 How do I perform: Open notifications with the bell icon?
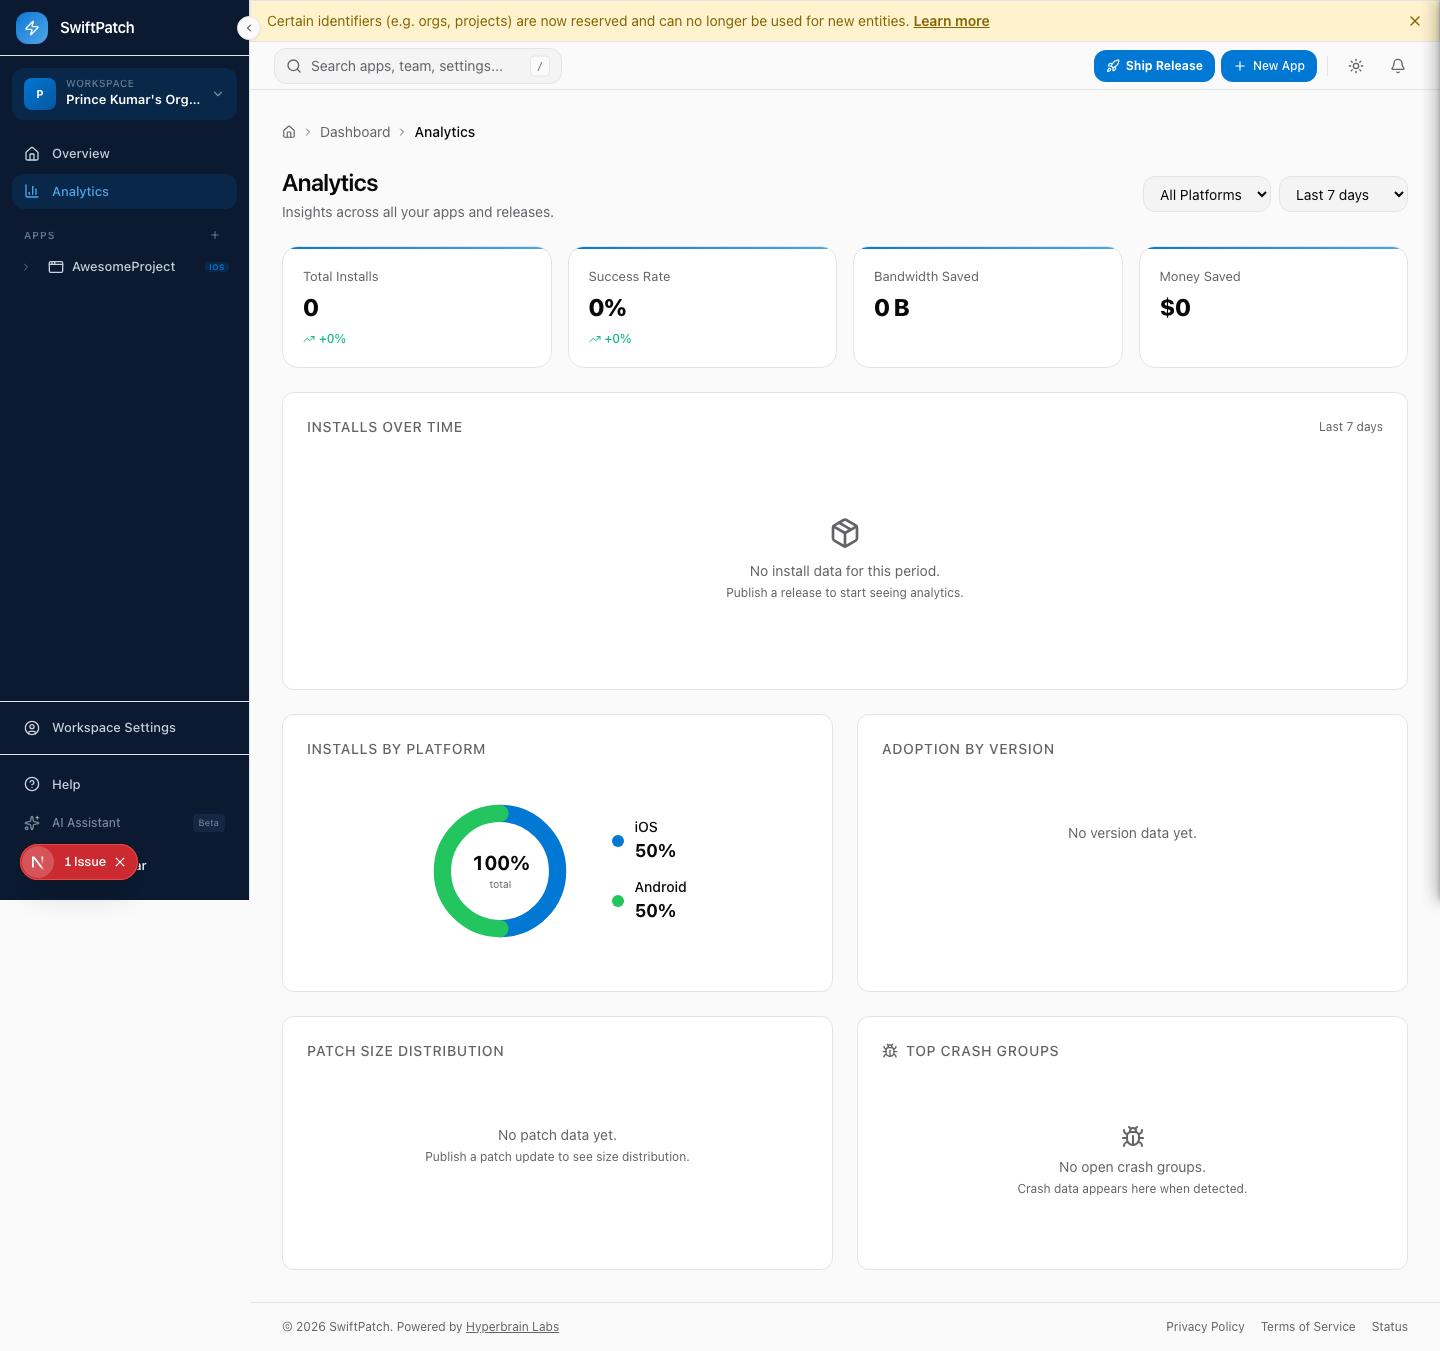click(x=1397, y=66)
